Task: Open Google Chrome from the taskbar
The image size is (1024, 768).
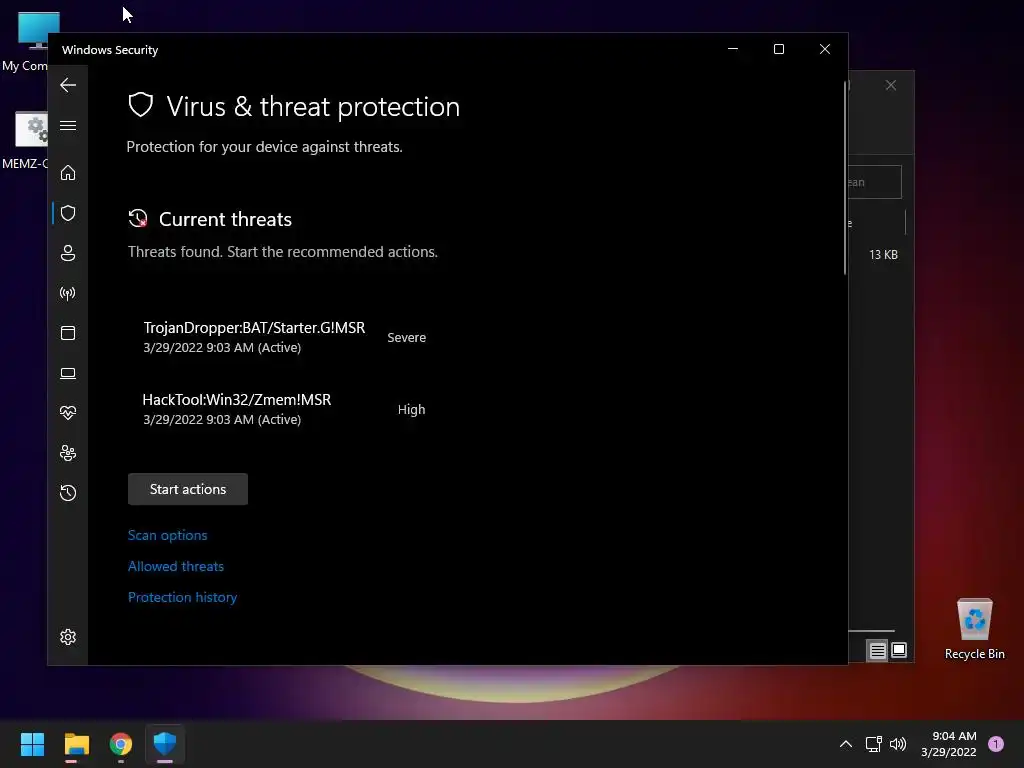Action: (x=121, y=744)
